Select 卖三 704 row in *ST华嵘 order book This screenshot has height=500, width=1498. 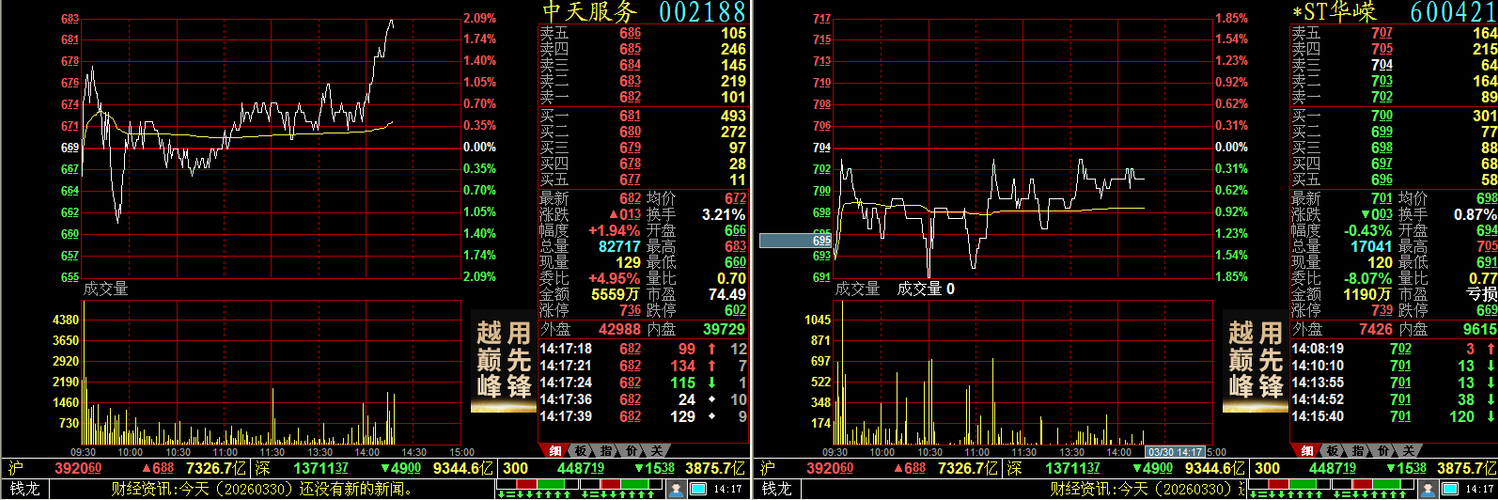[x=1394, y=65]
